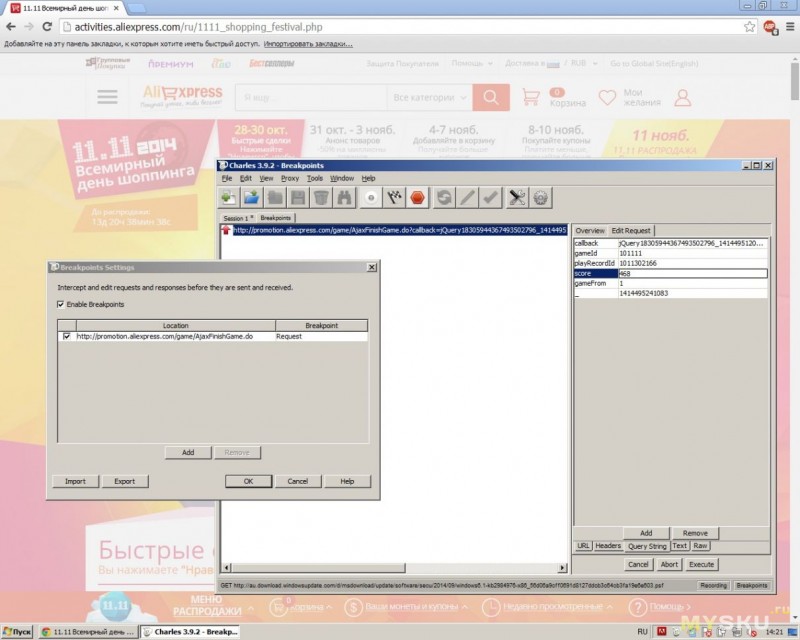Screen dimensions: 800x640
Task: Open the 'Все категории' dropdown on AliExpress
Action: pyautogui.click(x=429, y=97)
